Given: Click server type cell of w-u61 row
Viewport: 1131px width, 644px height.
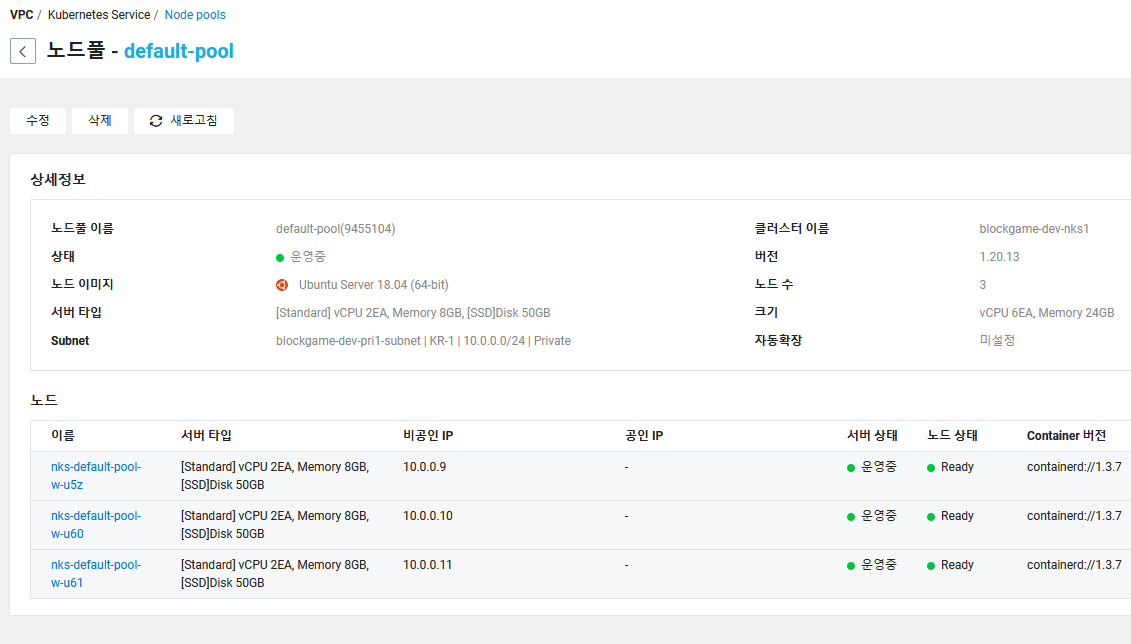Looking at the screenshot, I should [x=275, y=574].
